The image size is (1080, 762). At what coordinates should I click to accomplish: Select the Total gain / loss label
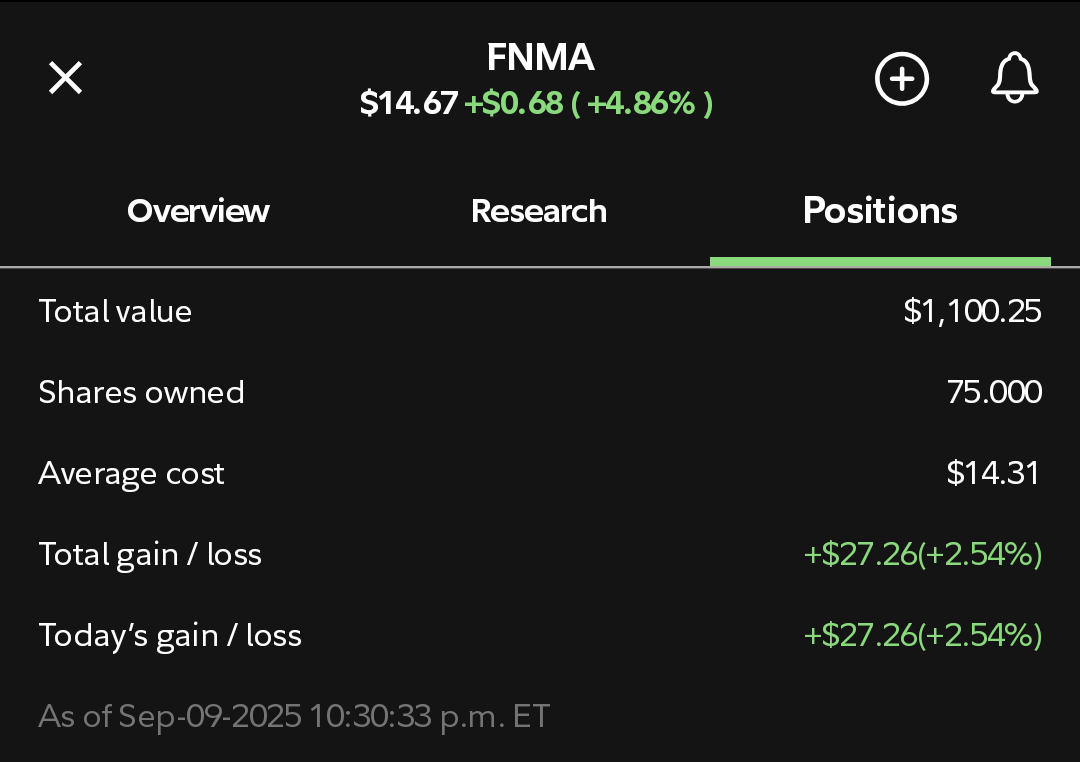coord(150,555)
